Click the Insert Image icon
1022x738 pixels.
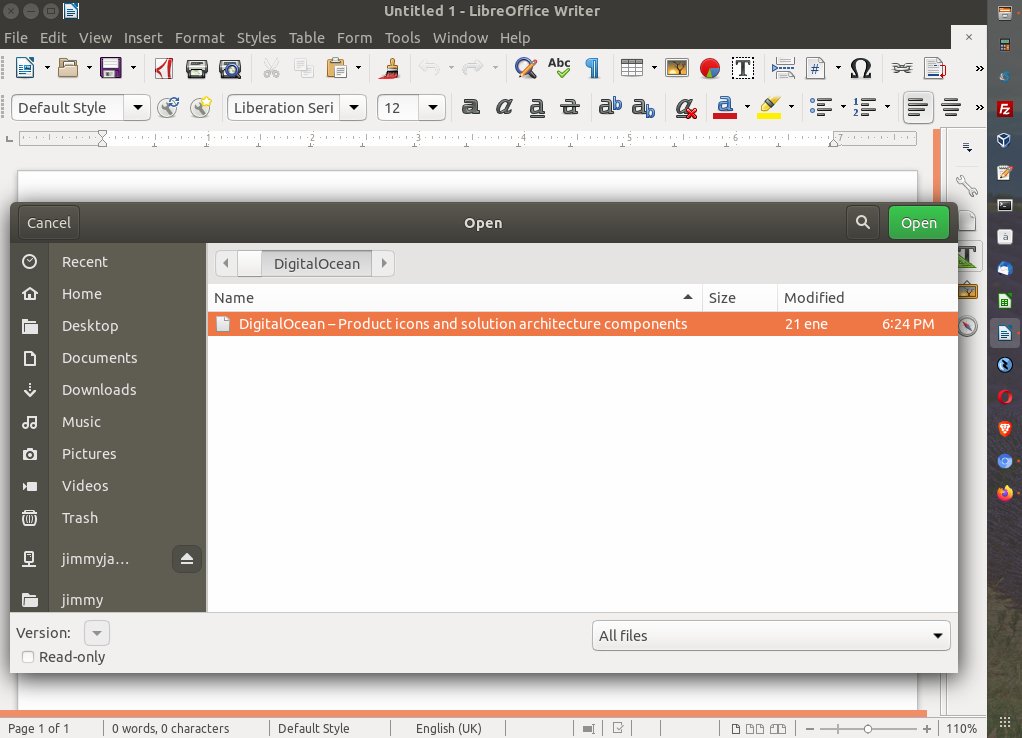(677, 68)
